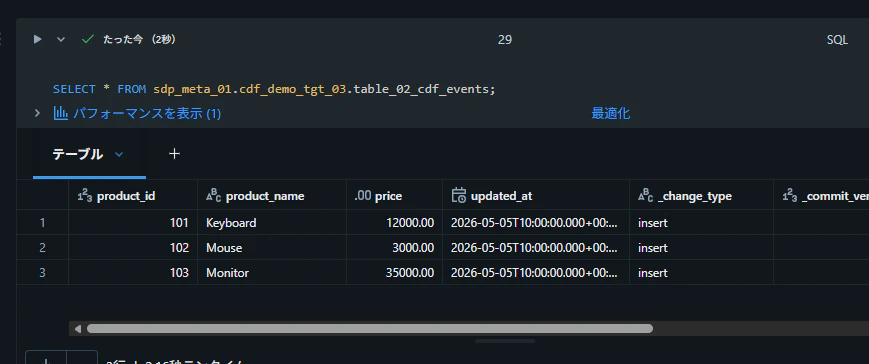Click the Monitor product name cell
The image size is (869, 364).
pos(272,273)
